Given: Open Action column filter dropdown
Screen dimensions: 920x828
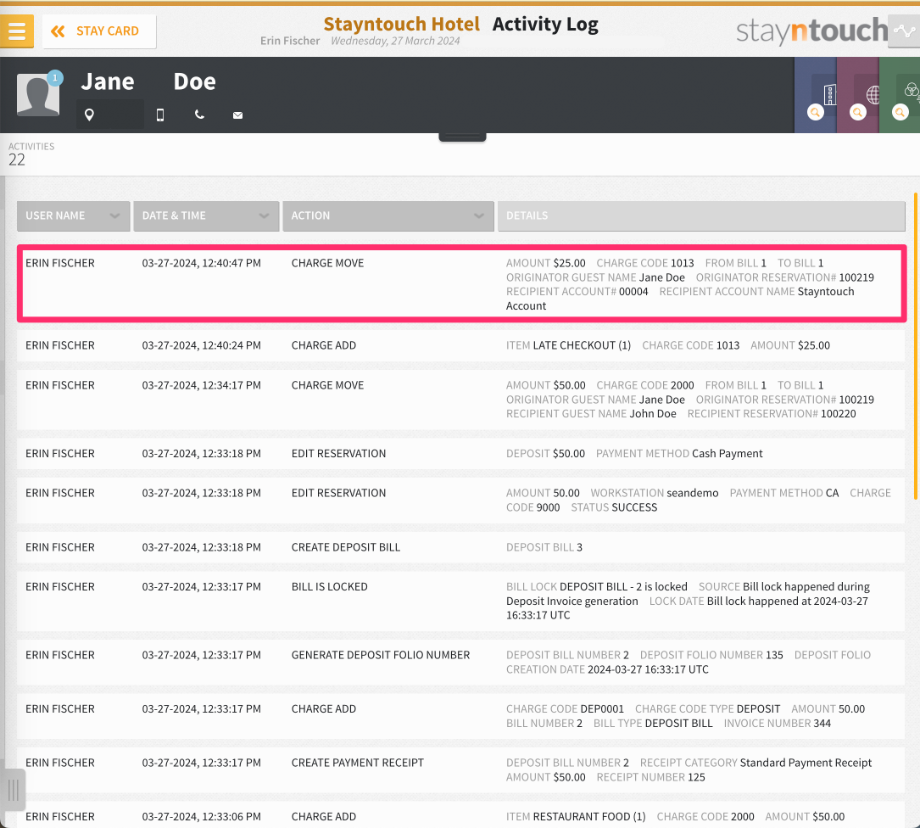Looking at the screenshot, I should tap(388, 216).
